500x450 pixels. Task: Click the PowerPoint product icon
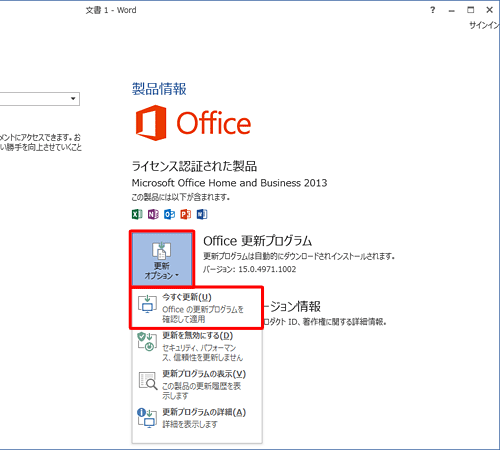(x=186, y=214)
